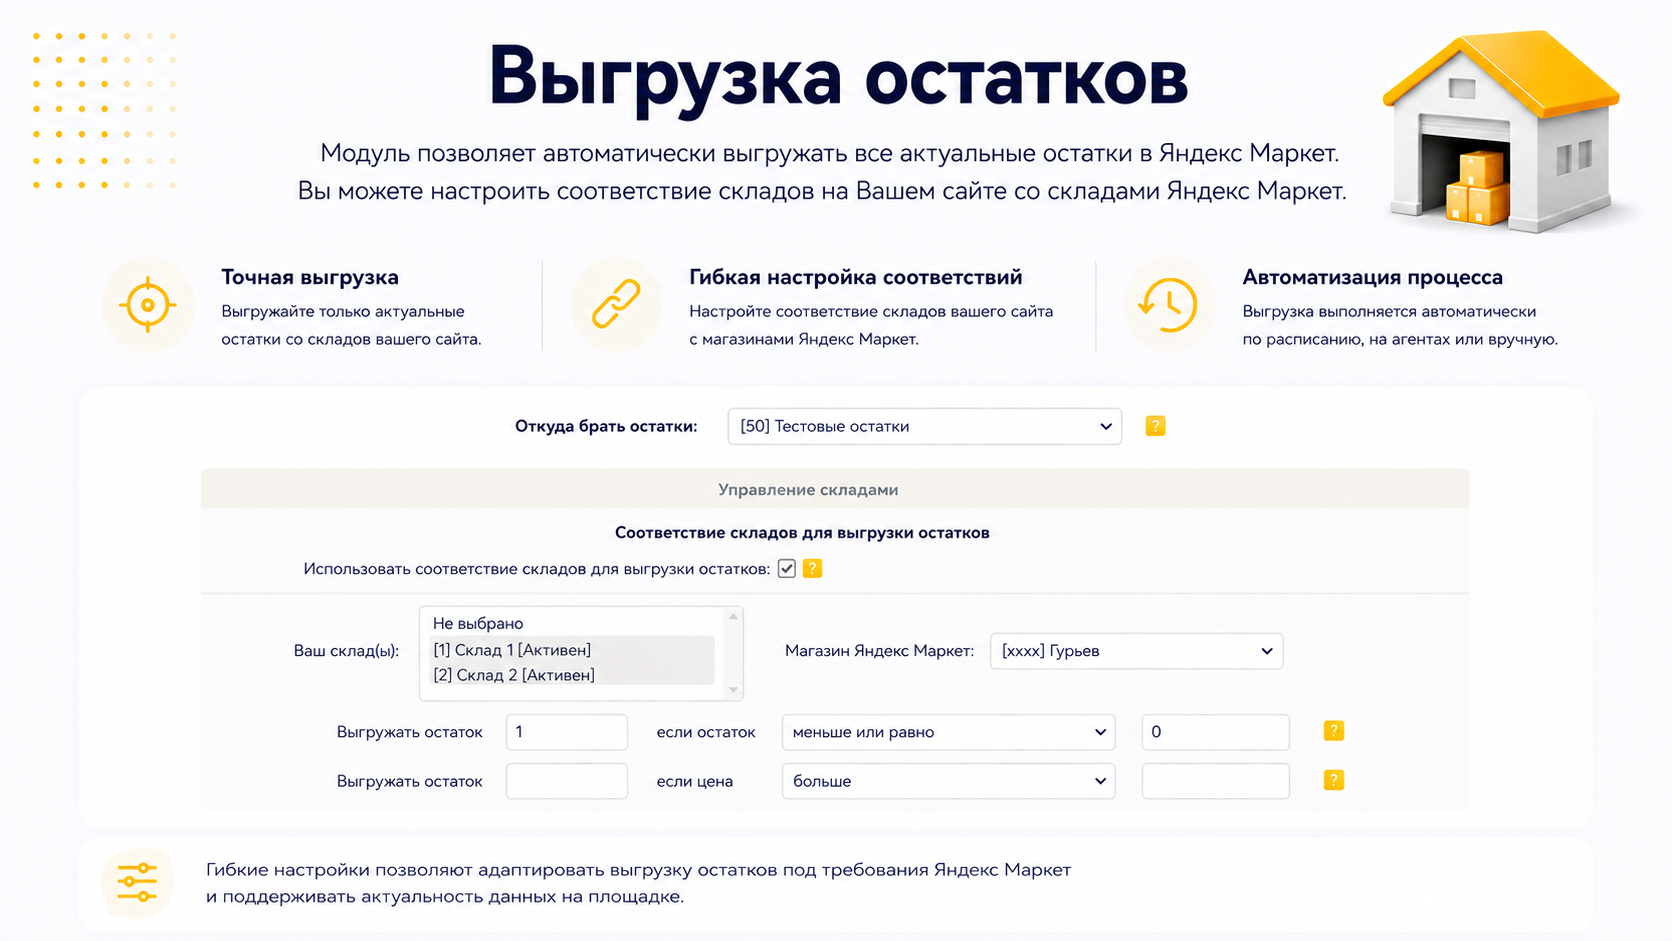The image size is (1672, 941).
Task: Click 'Ваш склад(ы):' label
Action: (346, 651)
